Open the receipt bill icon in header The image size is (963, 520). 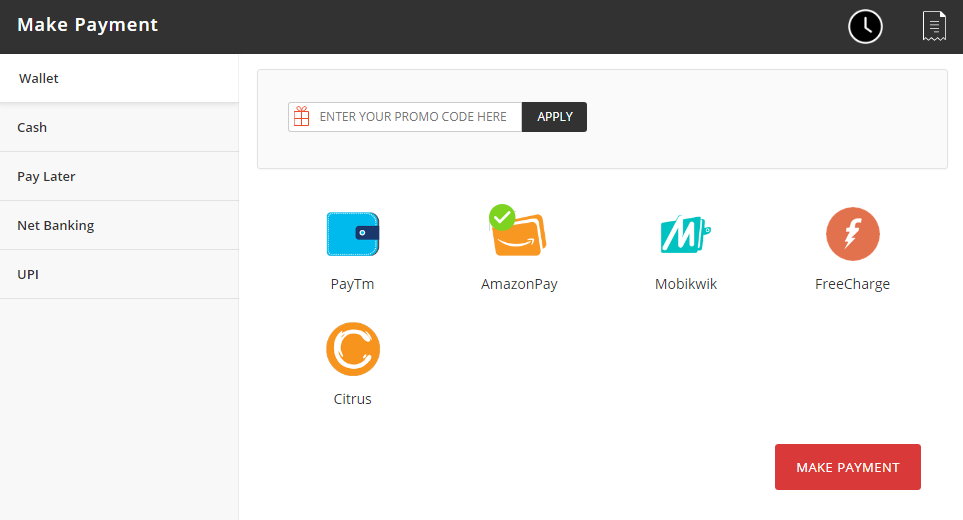(934, 26)
